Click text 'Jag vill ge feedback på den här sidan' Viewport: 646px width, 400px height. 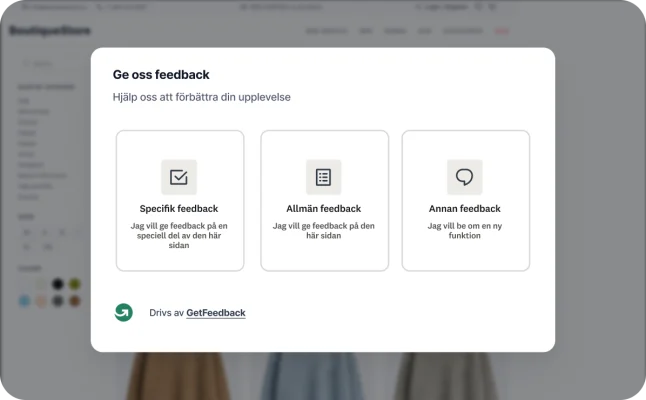(x=323, y=231)
